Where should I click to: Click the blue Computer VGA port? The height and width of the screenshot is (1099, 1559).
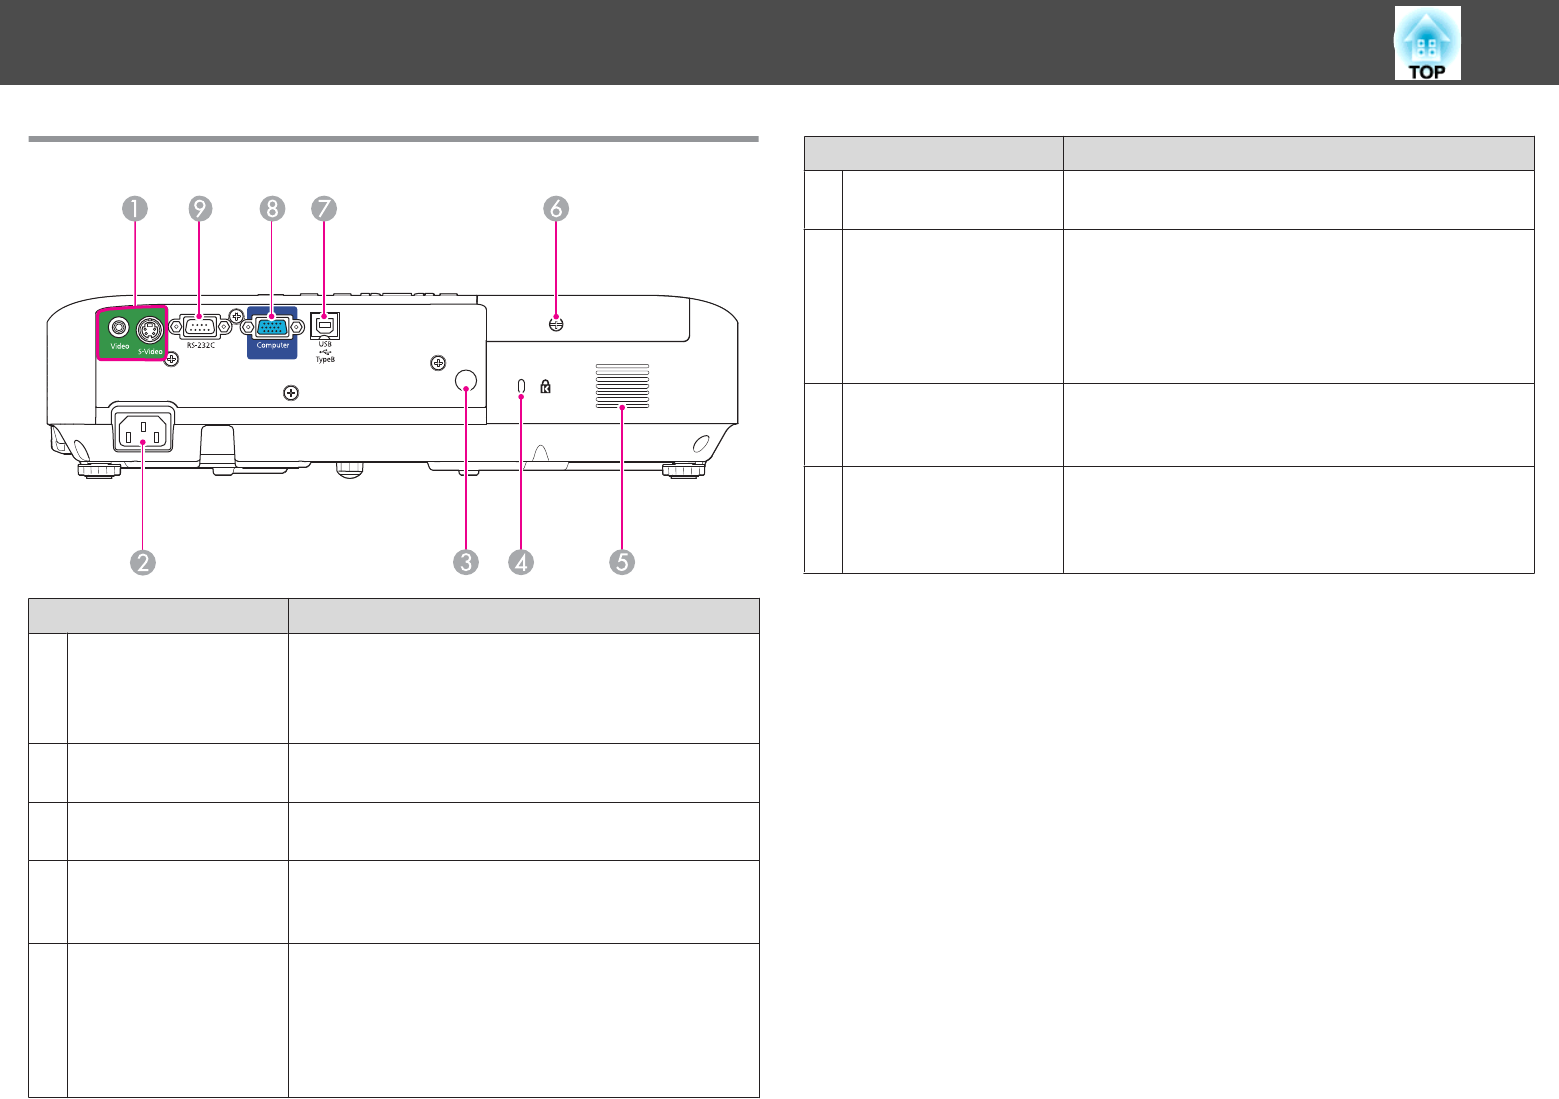[x=272, y=326]
